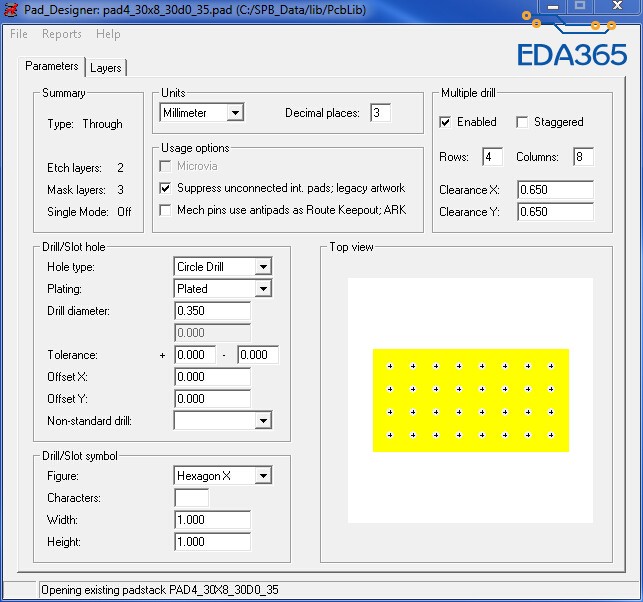The image size is (643, 602).
Task: Check the Staggered checkbox
Action: 522,122
